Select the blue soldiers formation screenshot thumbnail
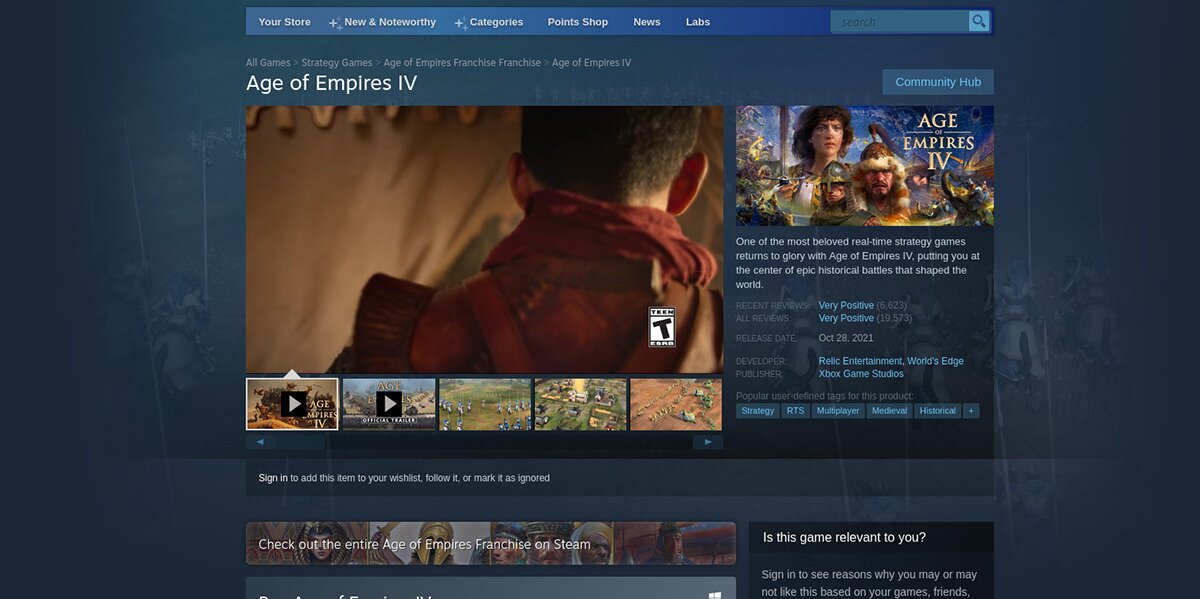This screenshot has width=1200, height=599. tap(485, 404)
